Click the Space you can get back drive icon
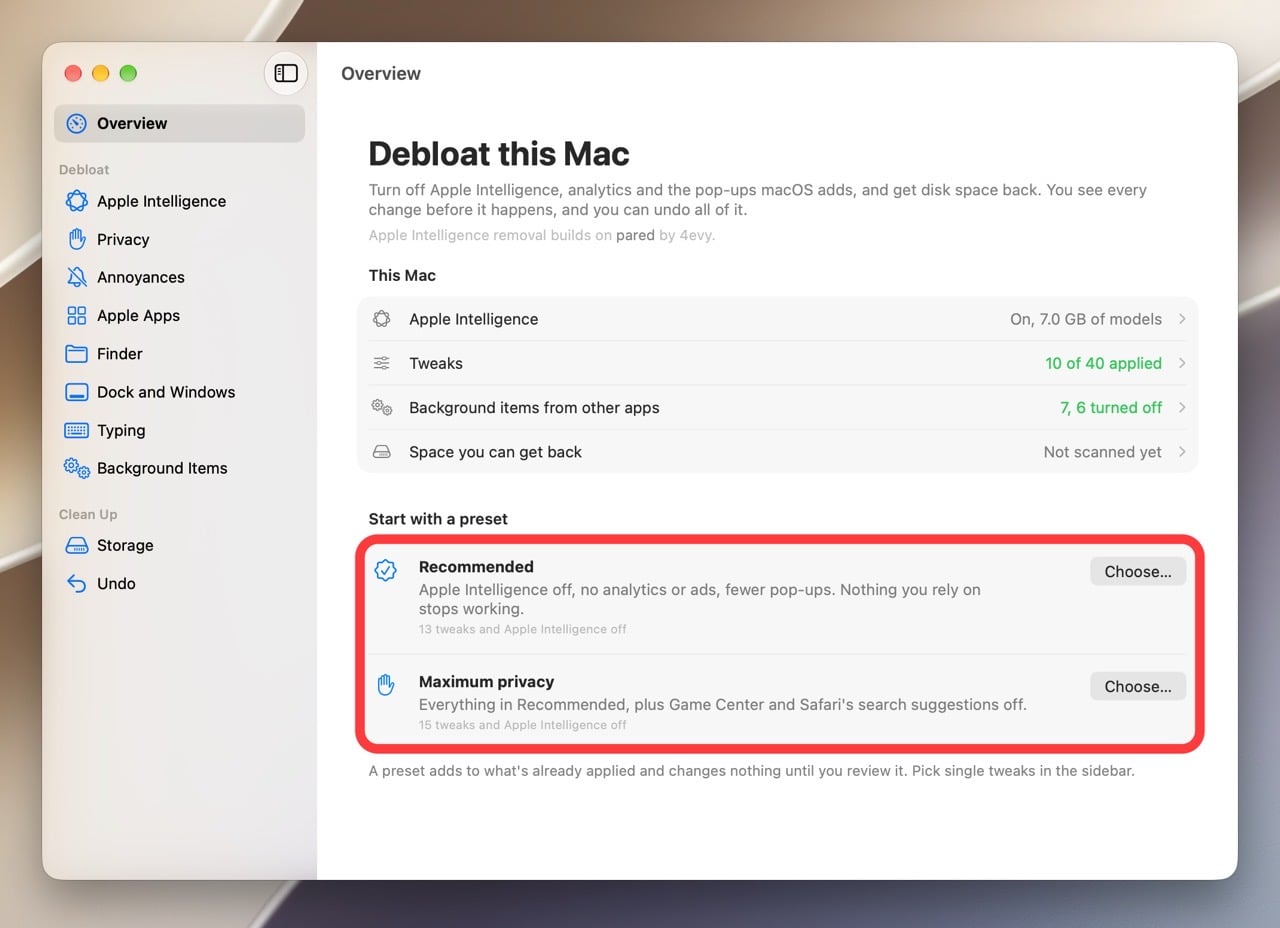Screen dimensions: 1280x928 (x=381, y=452)
